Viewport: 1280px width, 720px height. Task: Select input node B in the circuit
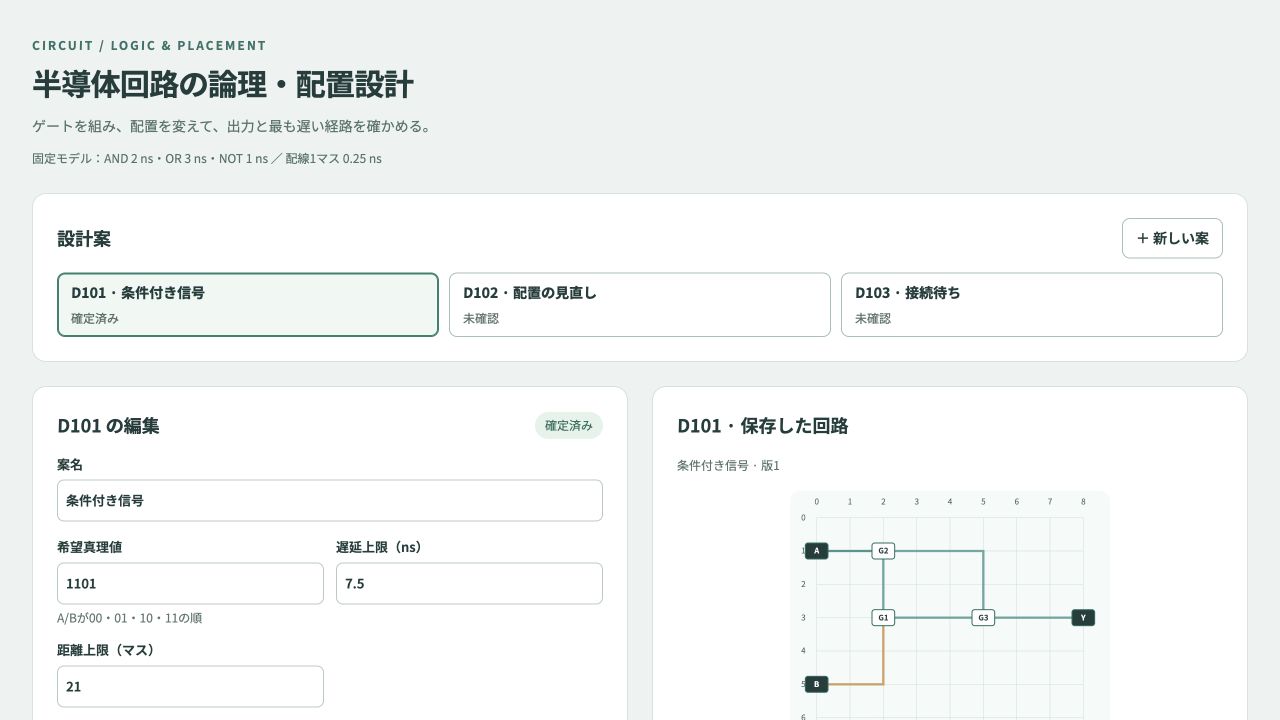[817, 684]
